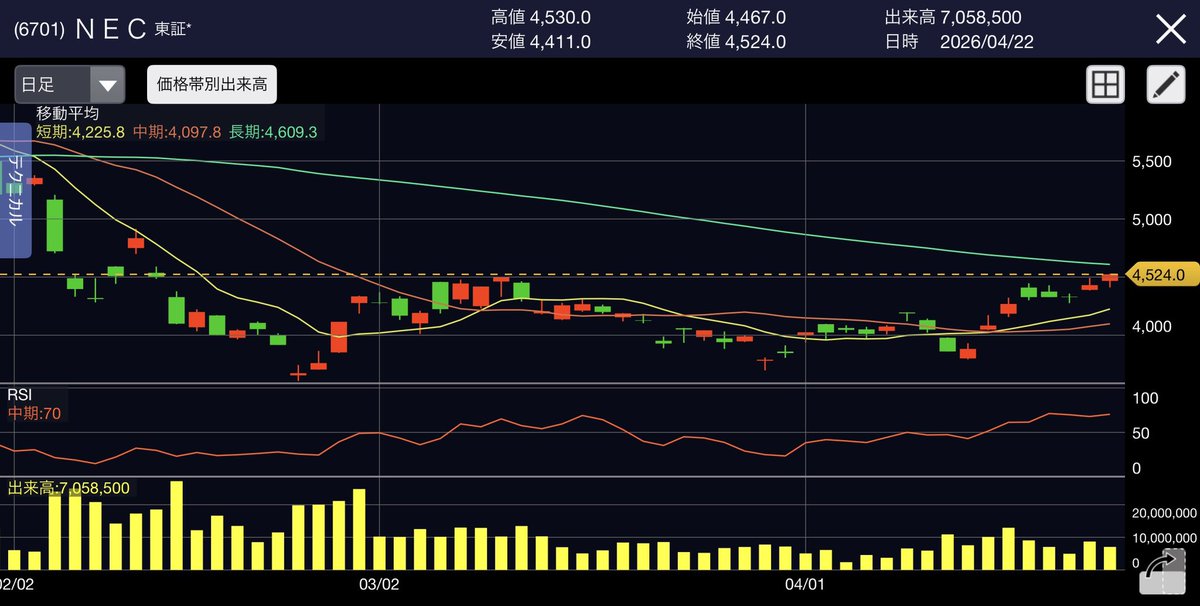Tap the 5,000 price axis label
The width and height of the screenshot is (1200, 606).
point(1154,219)
